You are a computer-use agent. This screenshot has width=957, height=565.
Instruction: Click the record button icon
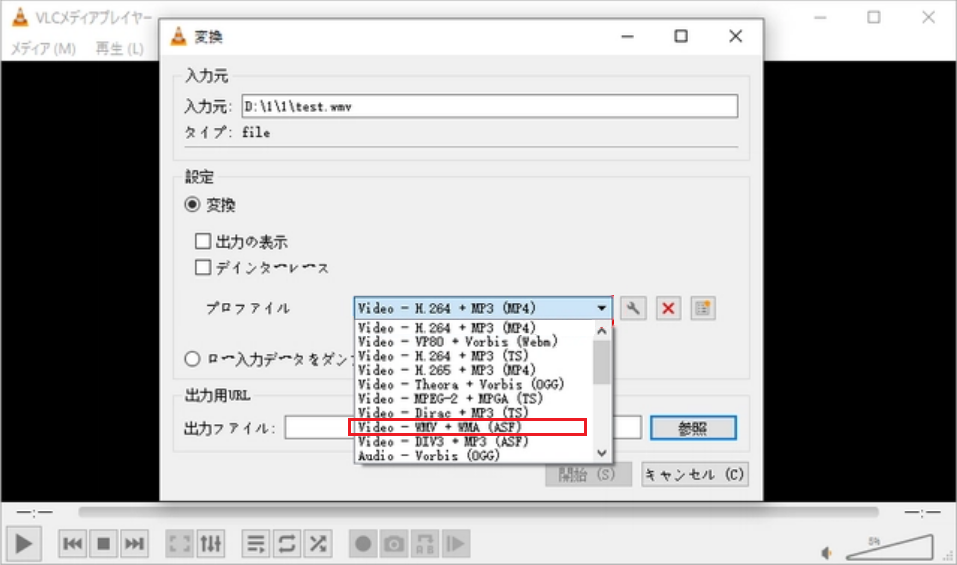click(363, 543)
